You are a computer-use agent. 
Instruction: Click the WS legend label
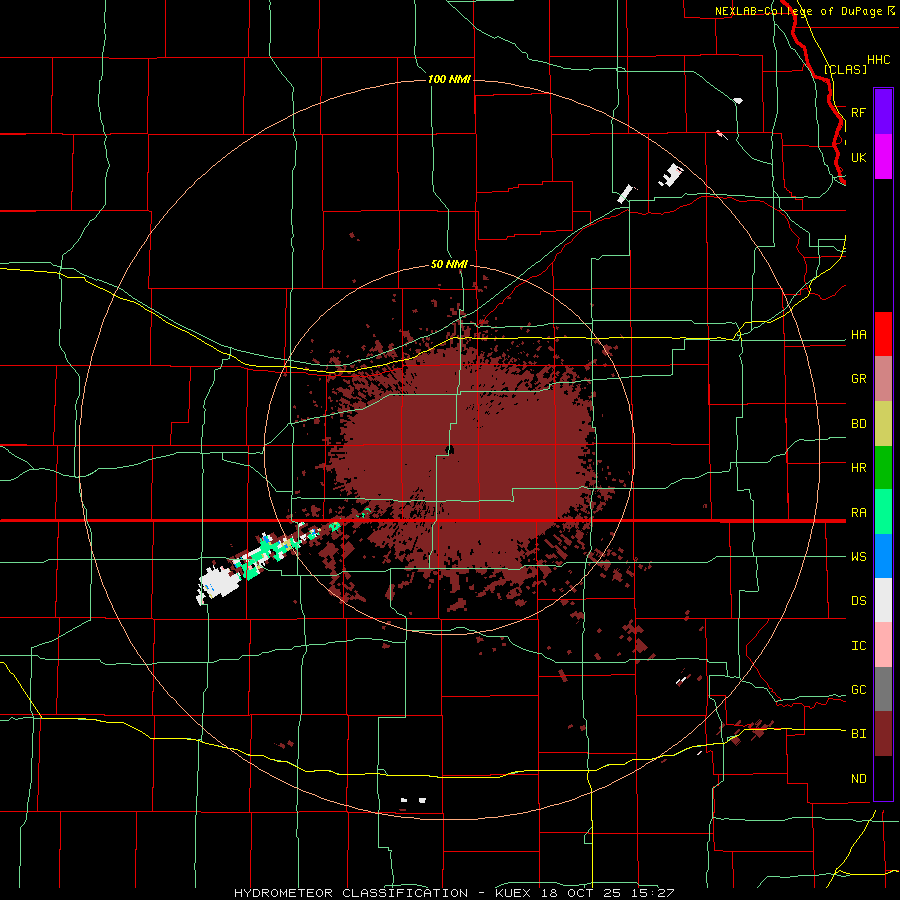[x=858, y=556]
